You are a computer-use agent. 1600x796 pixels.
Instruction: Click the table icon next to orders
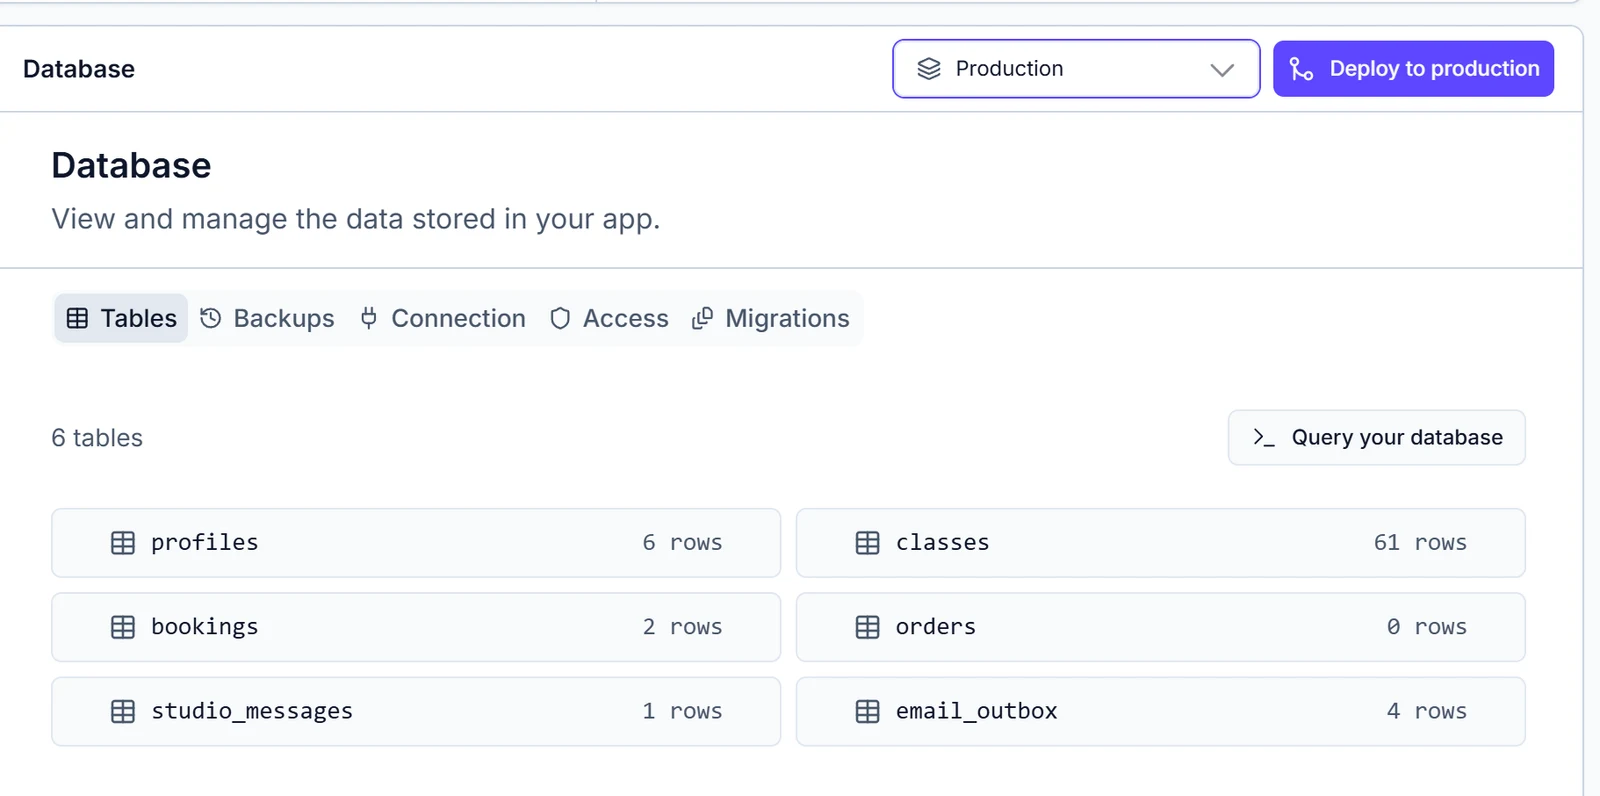(868, 627)
